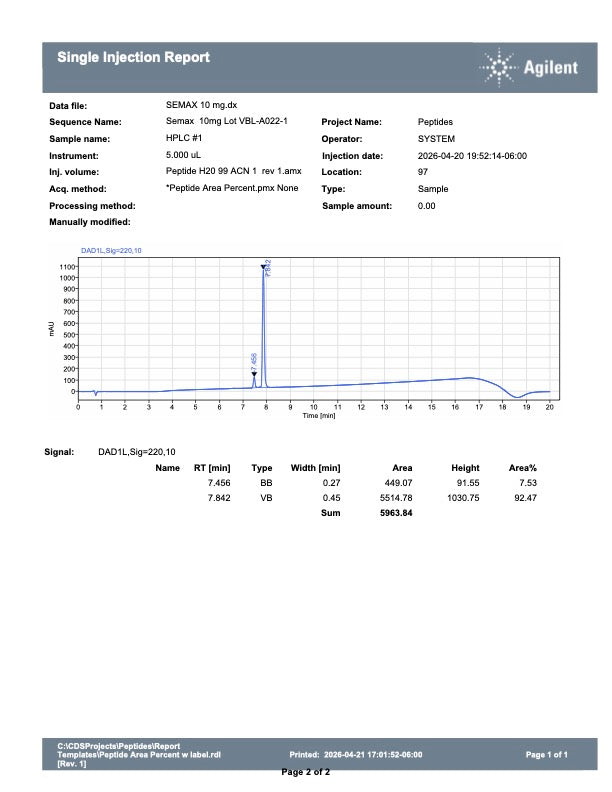The height and width of the screenshot is (792, 612).
Task: Select the 7.53 area percent cell
Action: click(x=528, y=483)
